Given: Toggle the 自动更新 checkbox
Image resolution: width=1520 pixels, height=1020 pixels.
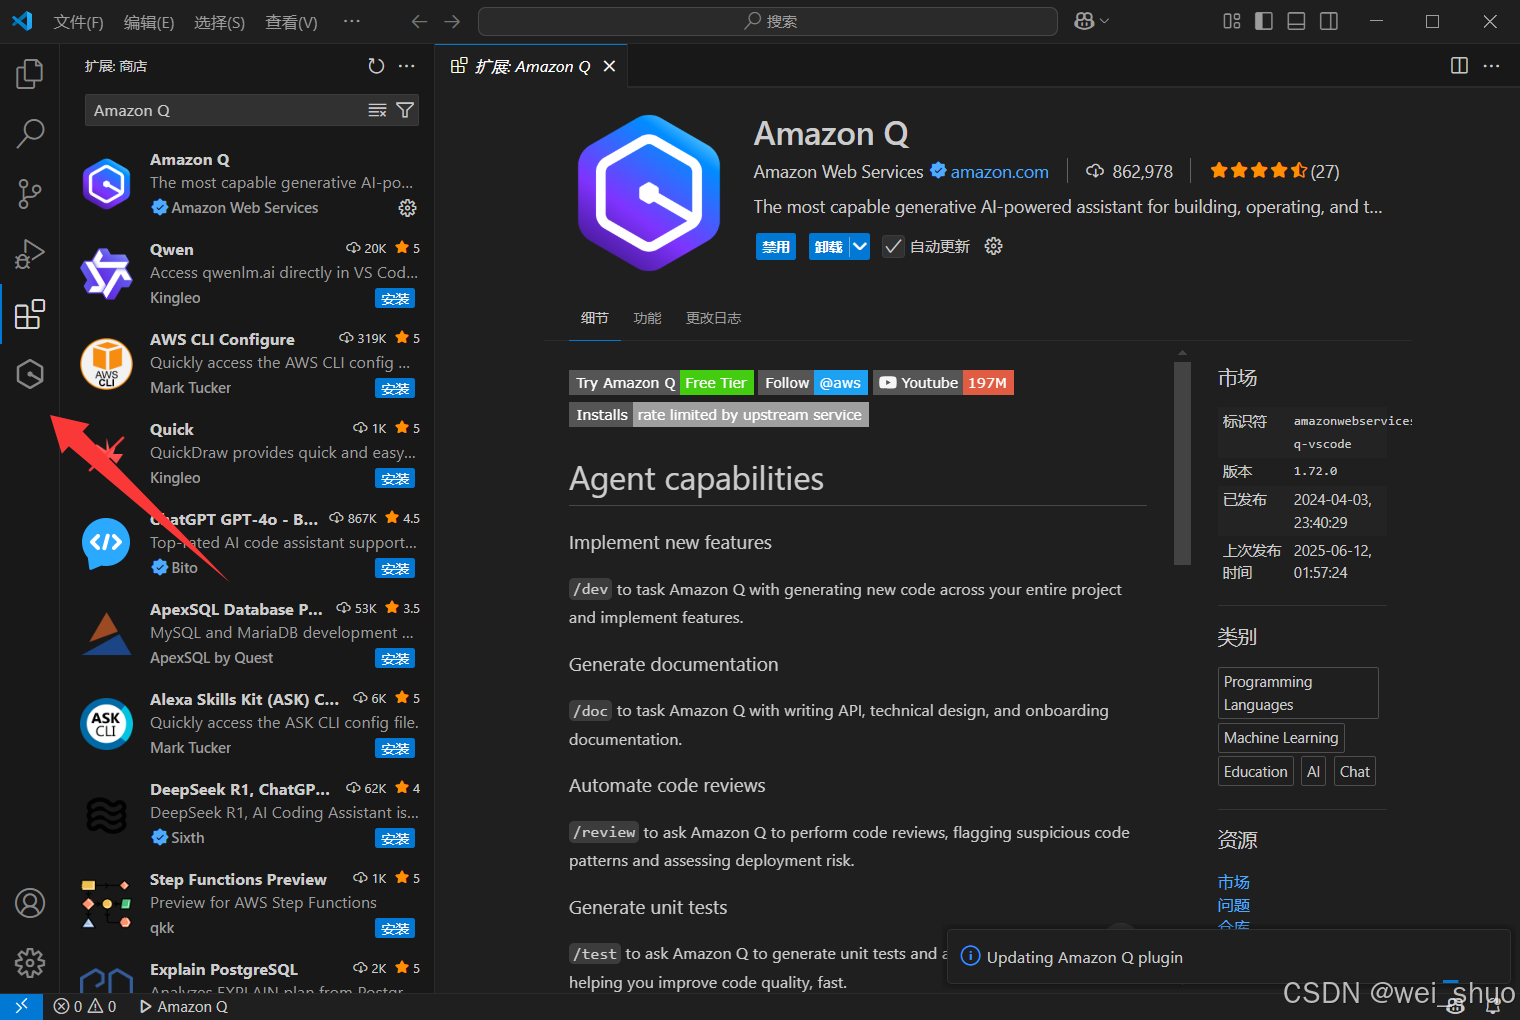Looking at the screenshot, I should (x=893, y=246).
